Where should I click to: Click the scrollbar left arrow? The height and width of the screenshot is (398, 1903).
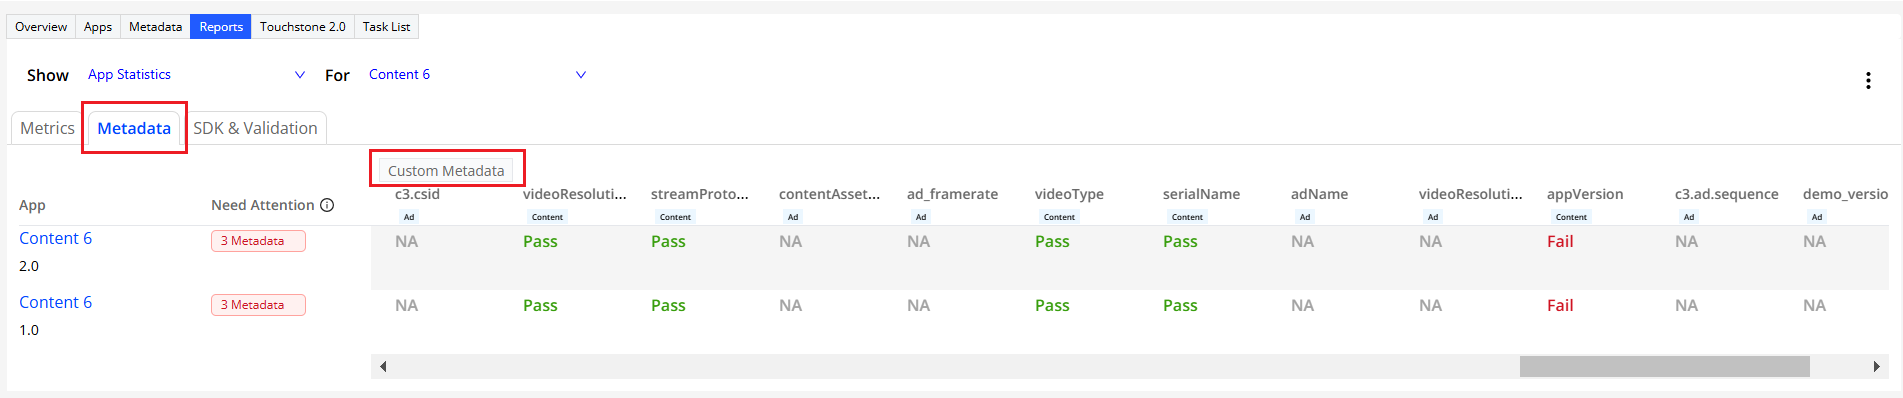point(383,367)
